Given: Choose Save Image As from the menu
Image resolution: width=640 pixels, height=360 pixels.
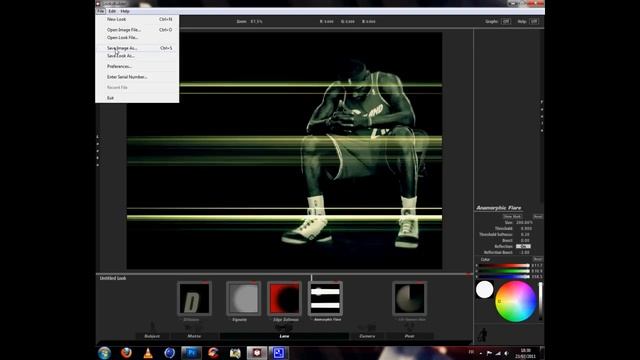Looking at the screenshot, I should [137, 48].
